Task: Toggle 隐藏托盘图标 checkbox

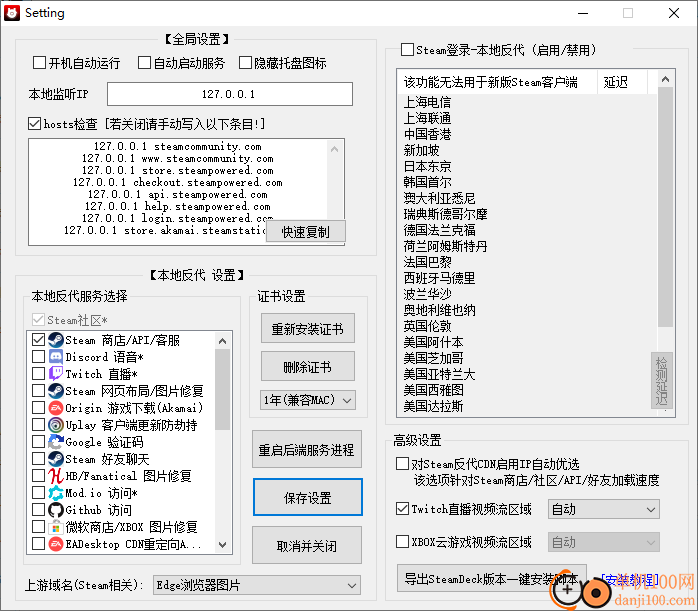Action: pyautogui.click(x=245, y=63)
